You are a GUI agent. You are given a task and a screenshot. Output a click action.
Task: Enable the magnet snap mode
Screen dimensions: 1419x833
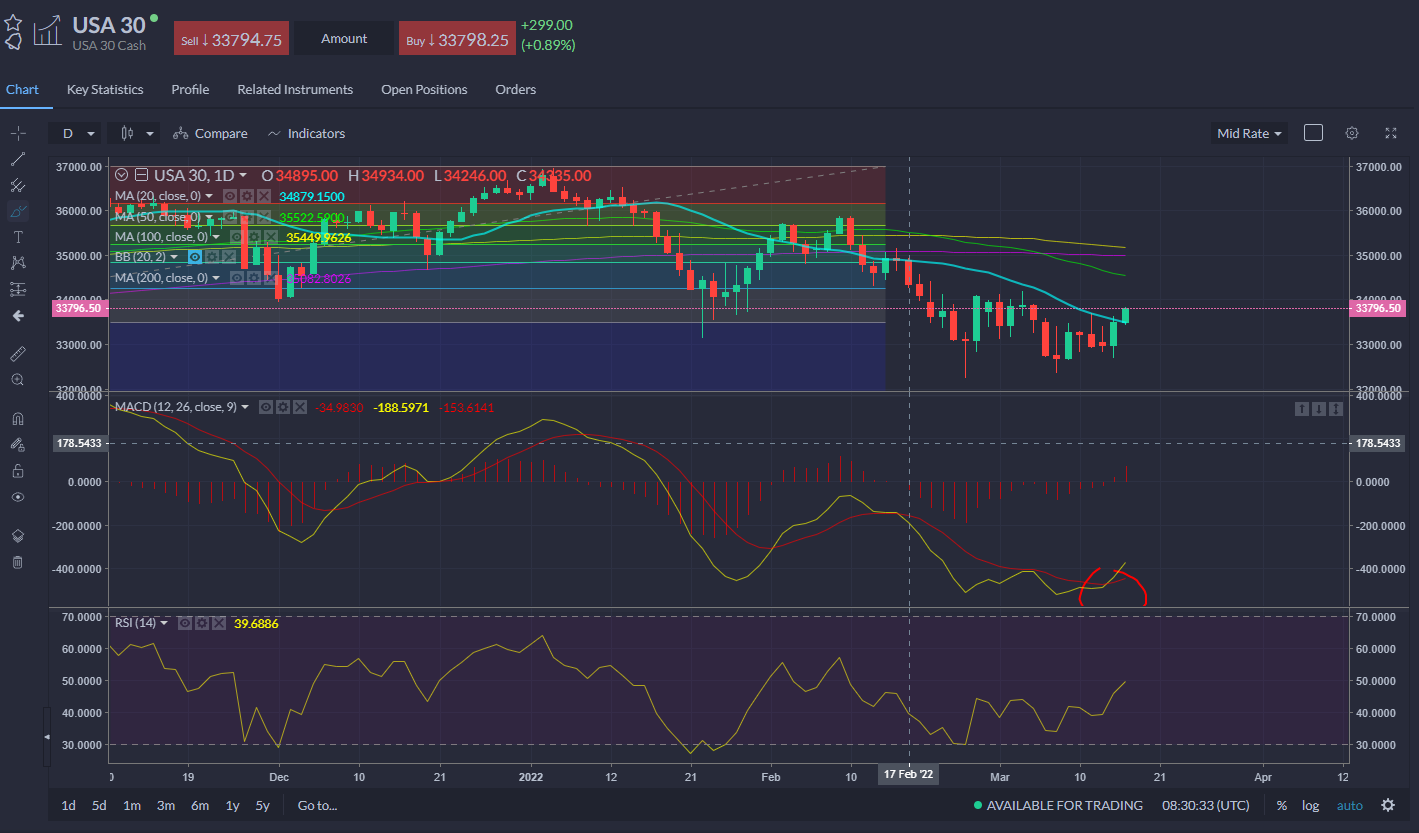tap(17, 419)
